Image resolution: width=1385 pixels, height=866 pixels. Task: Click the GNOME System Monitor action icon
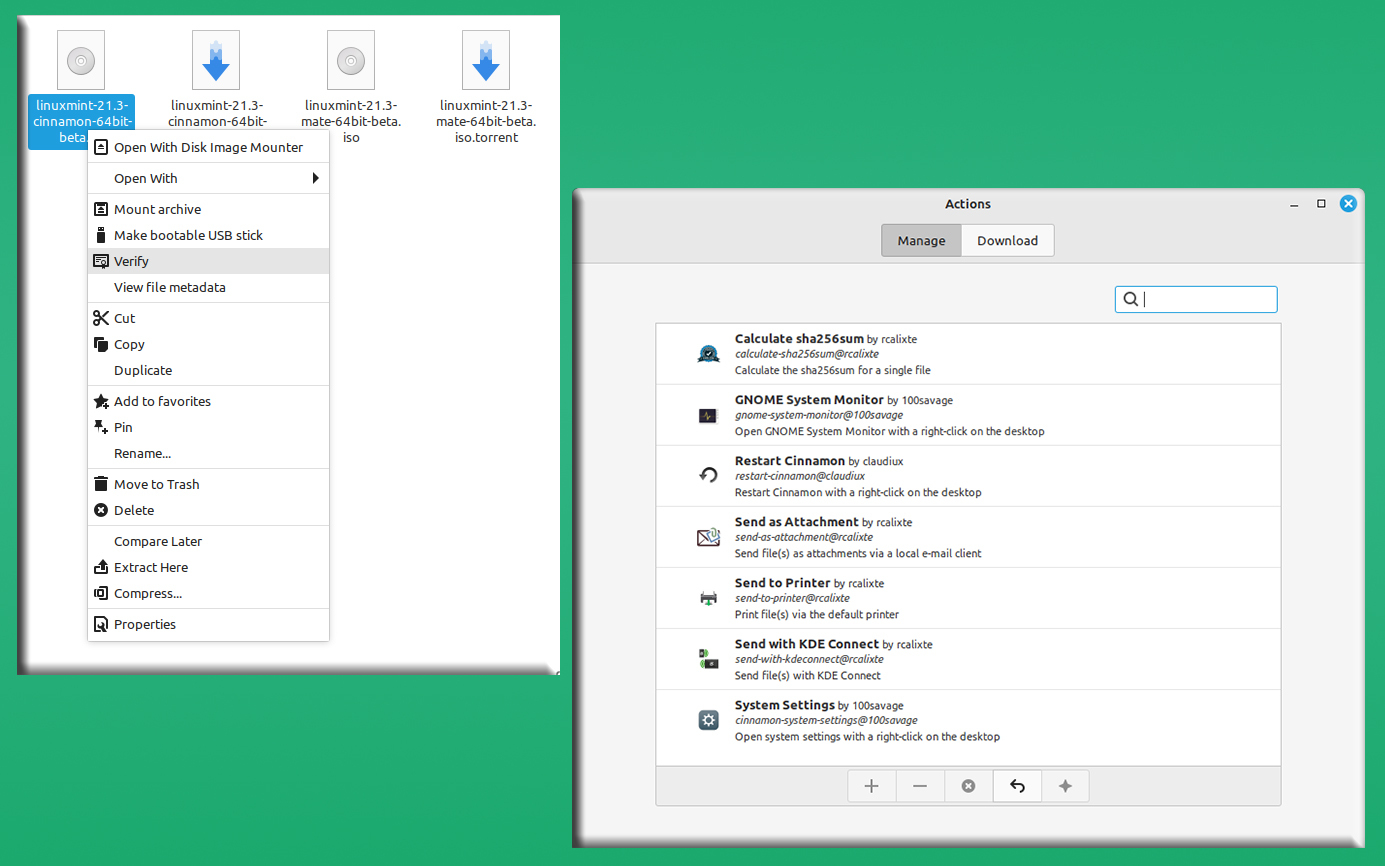(708, 415)
